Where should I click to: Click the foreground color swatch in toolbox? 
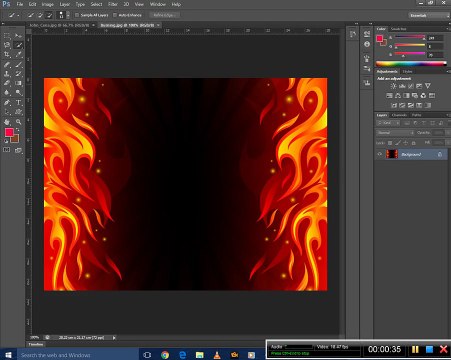(x=9, y=132)
